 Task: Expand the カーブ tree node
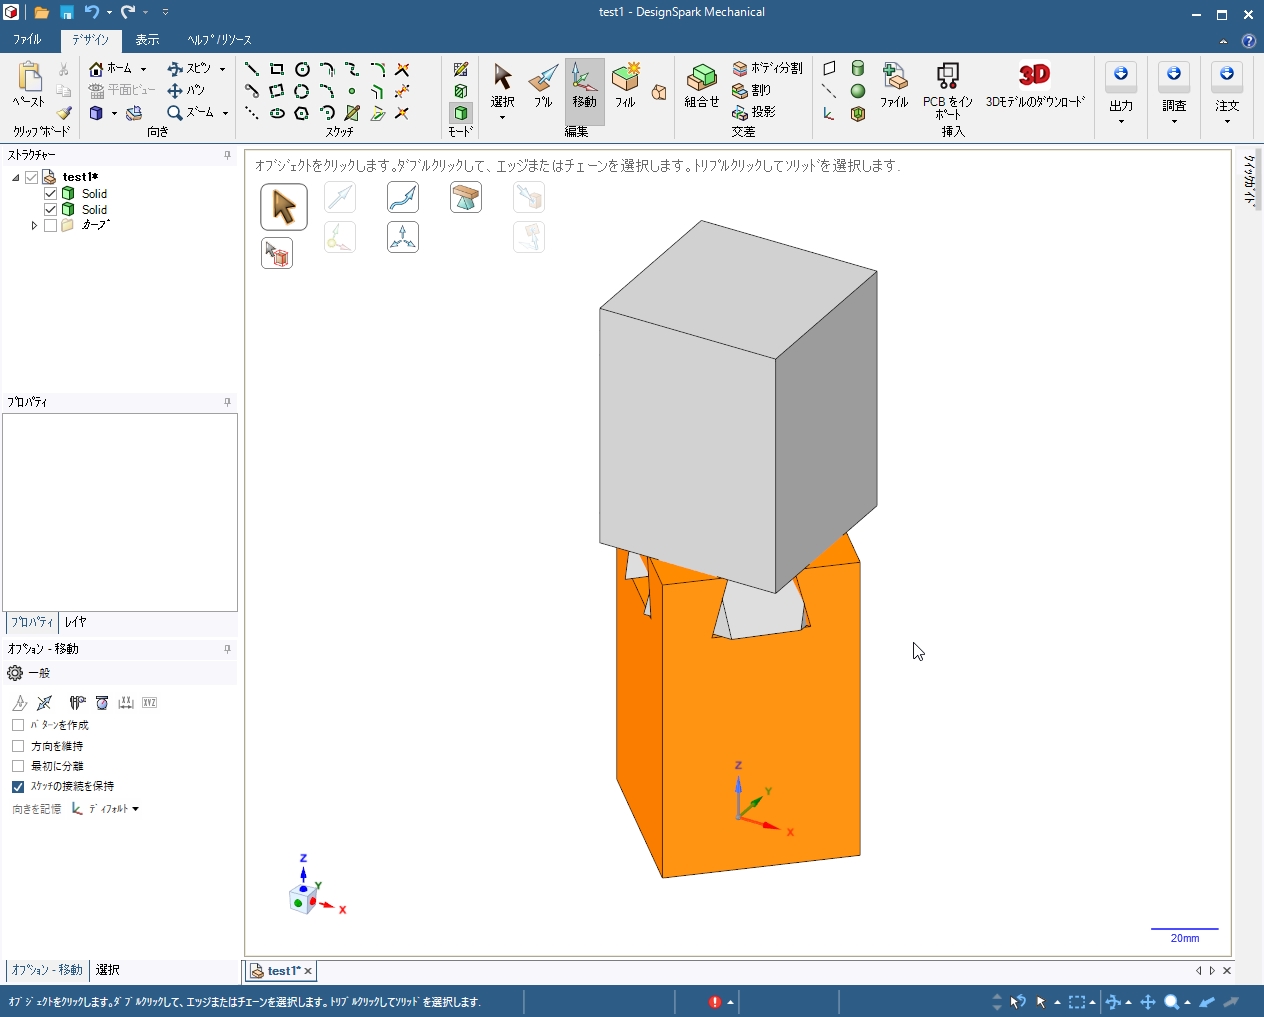coord(34,226)
